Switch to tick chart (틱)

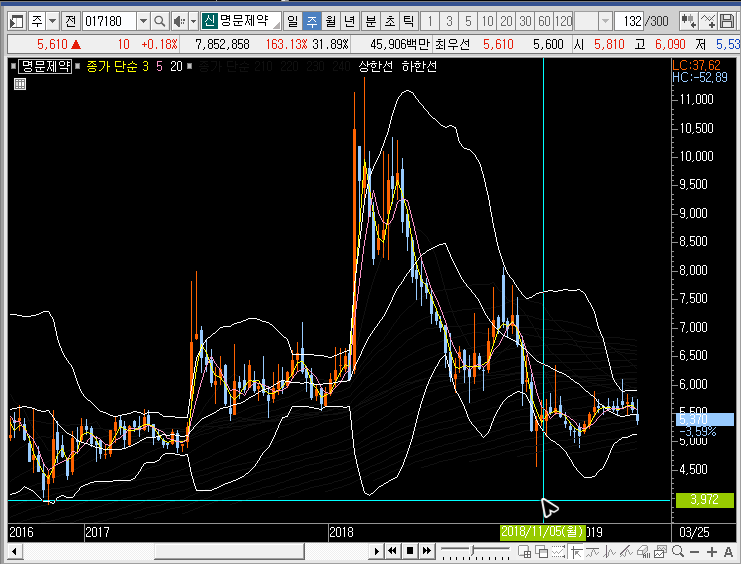point(408,21)
